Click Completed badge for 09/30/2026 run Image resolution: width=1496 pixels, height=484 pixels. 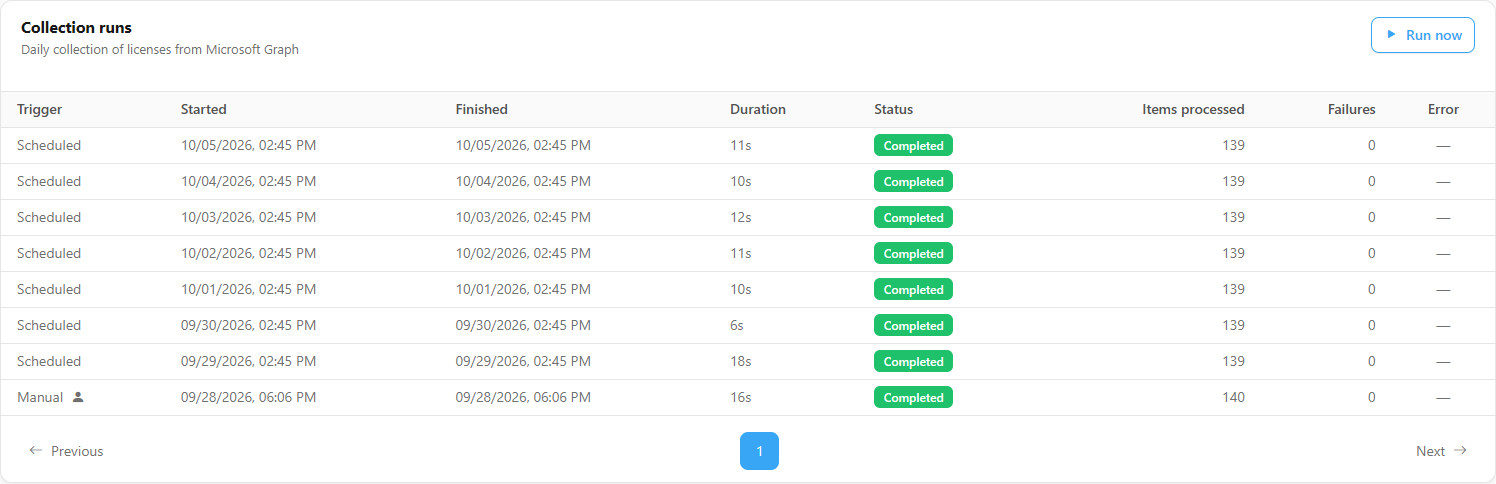point(913,326)
